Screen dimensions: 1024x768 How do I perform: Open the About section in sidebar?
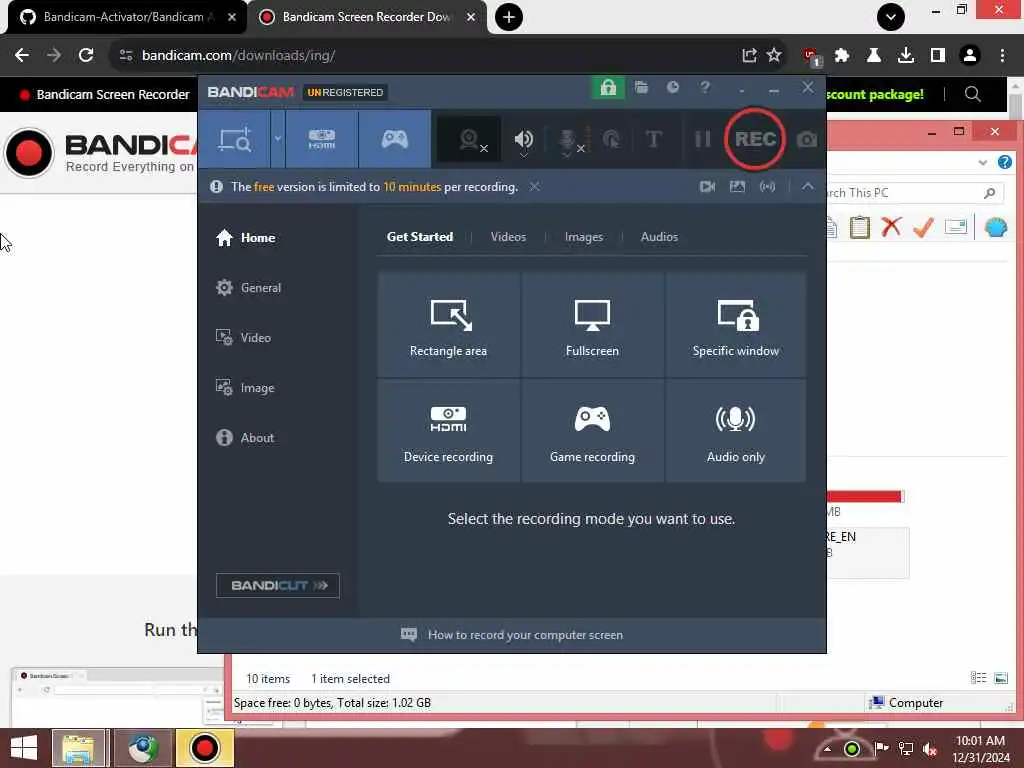(245, 438)
